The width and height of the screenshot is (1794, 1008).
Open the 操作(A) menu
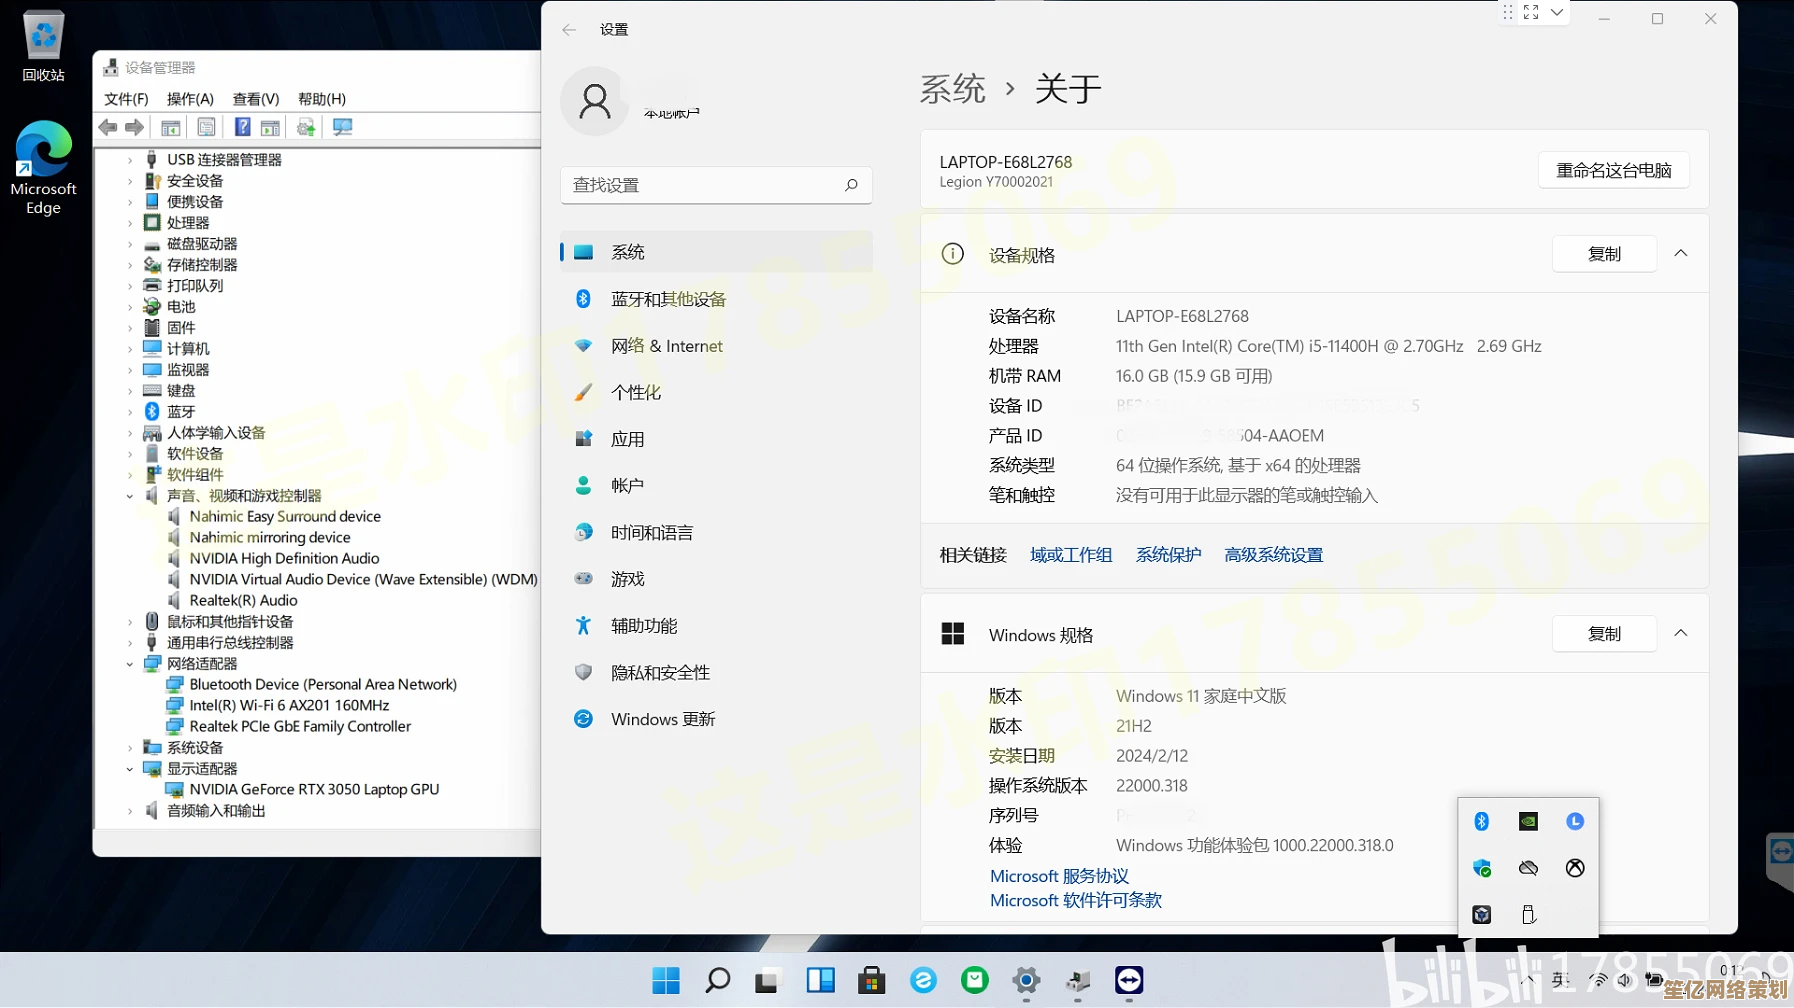click(190, 99)
